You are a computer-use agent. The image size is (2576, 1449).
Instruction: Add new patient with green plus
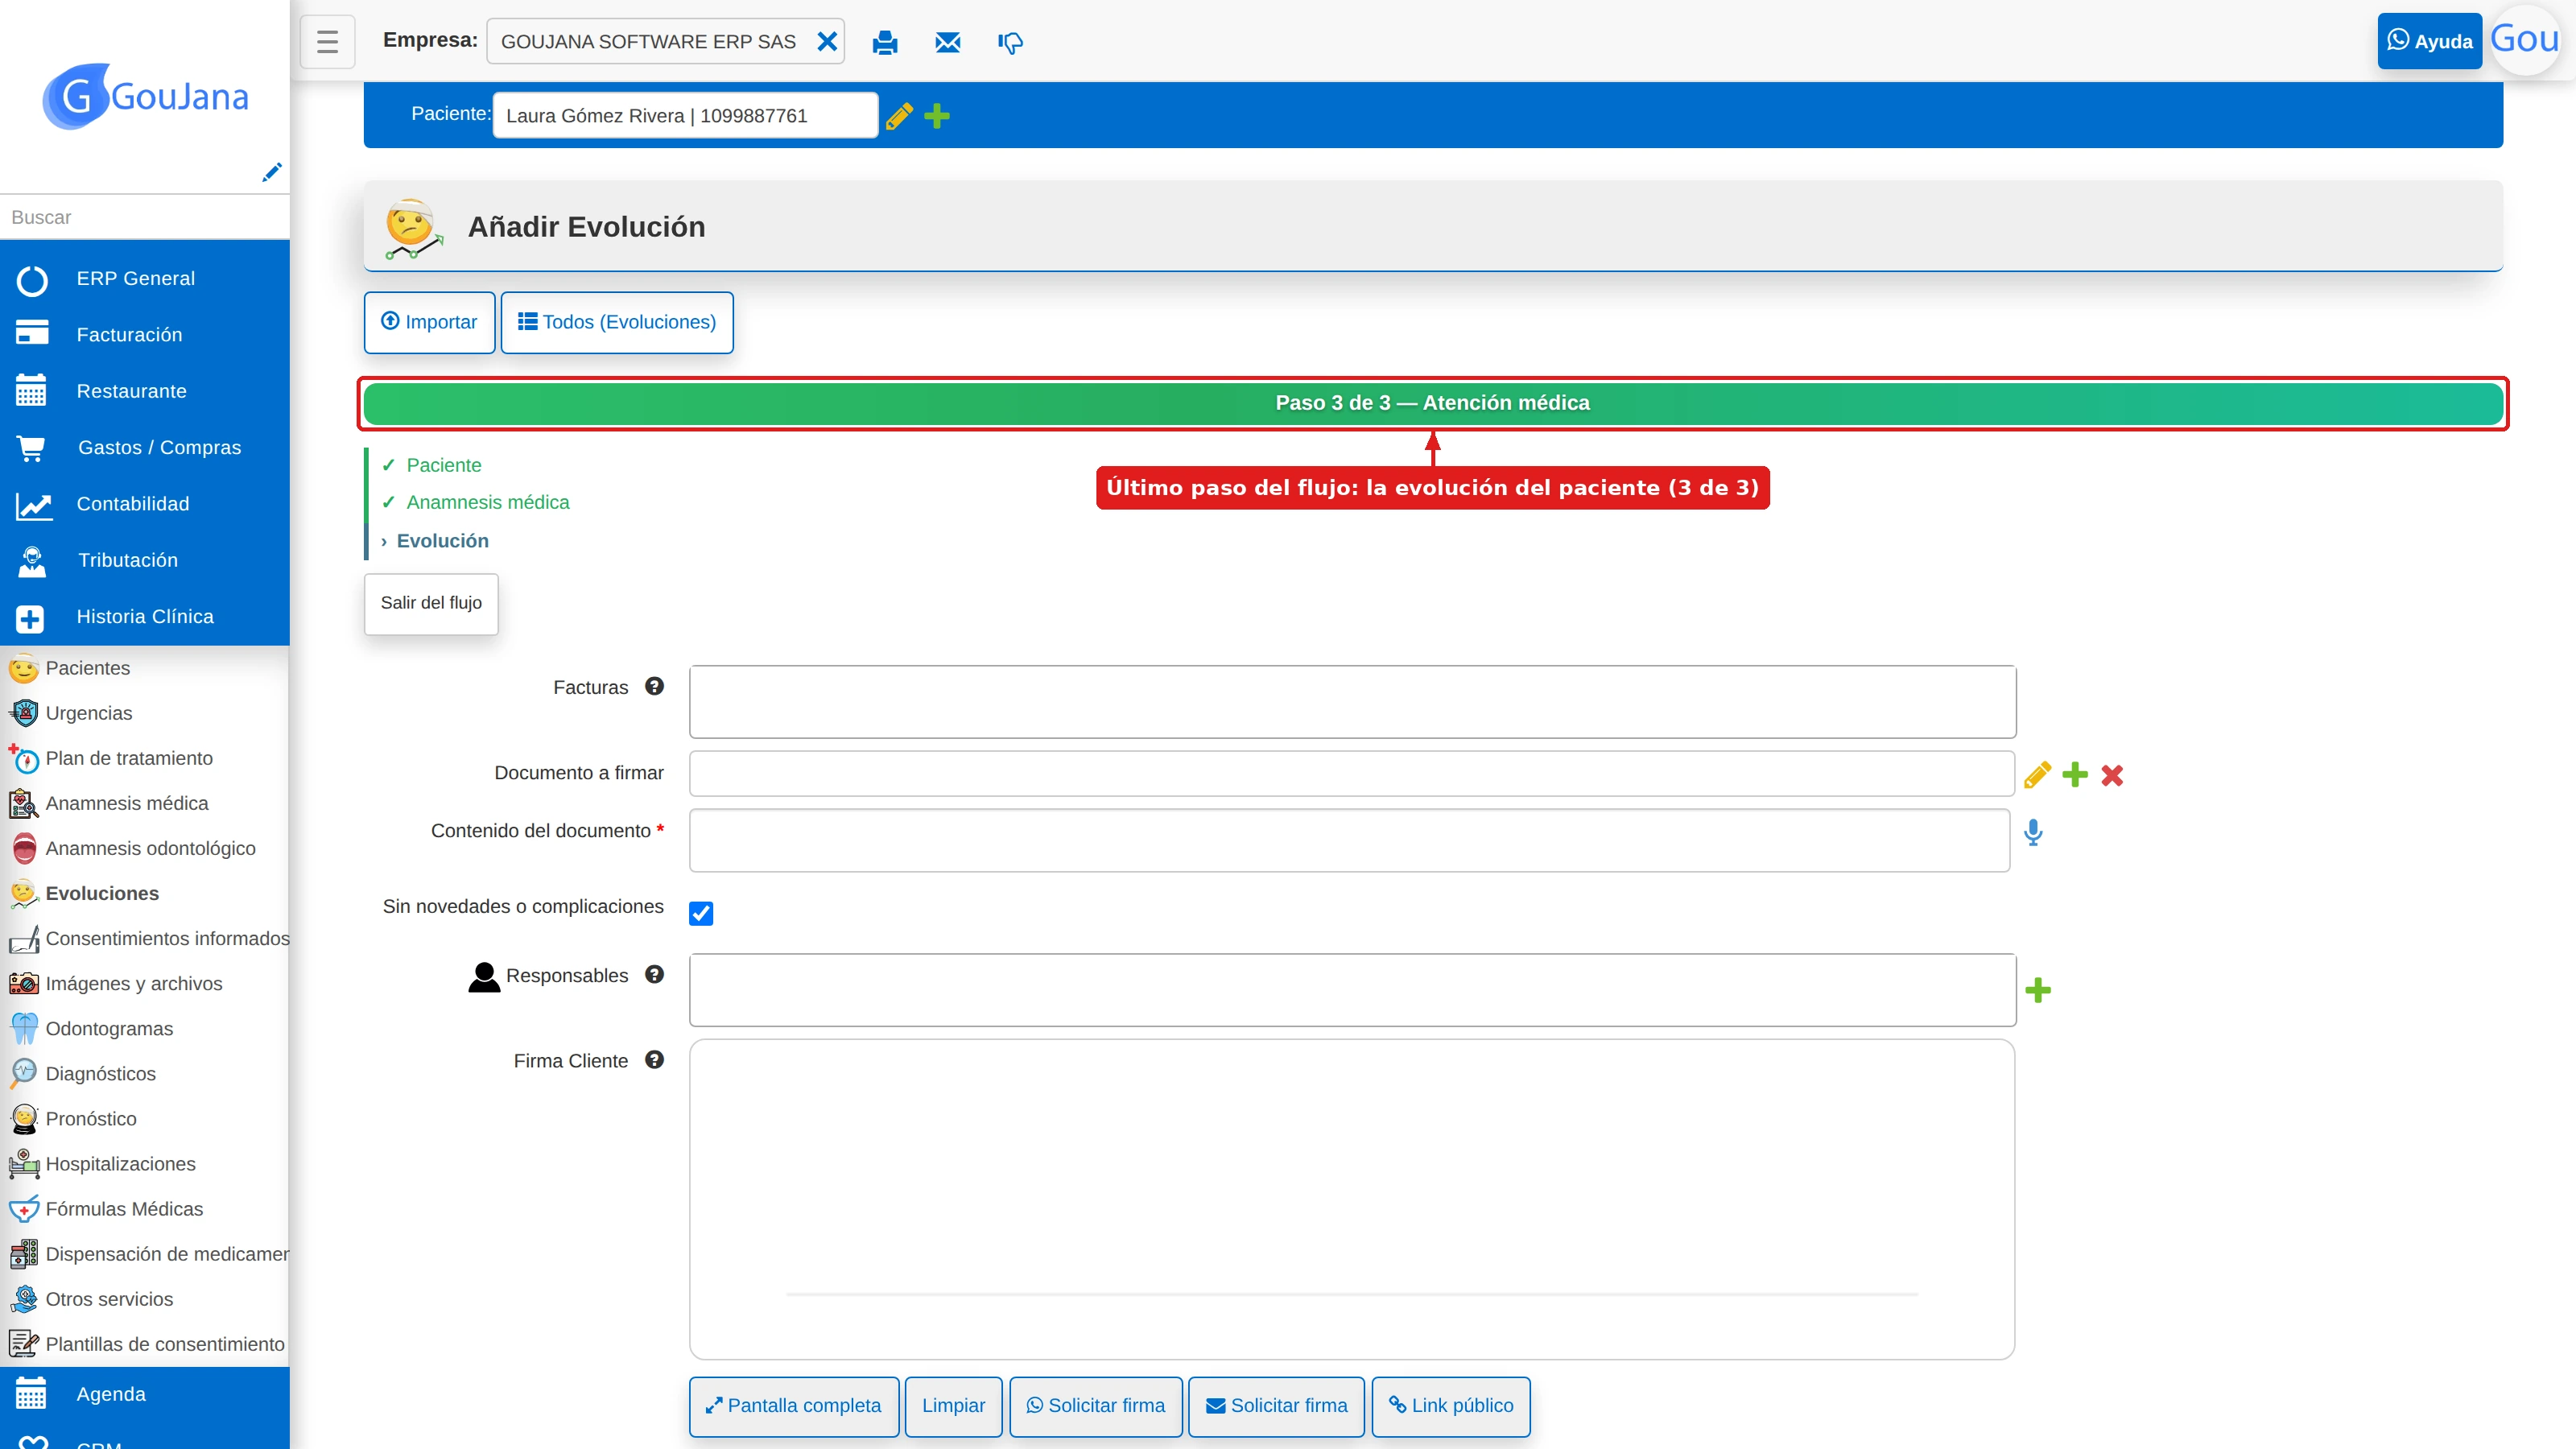click(x=937, y=116)
